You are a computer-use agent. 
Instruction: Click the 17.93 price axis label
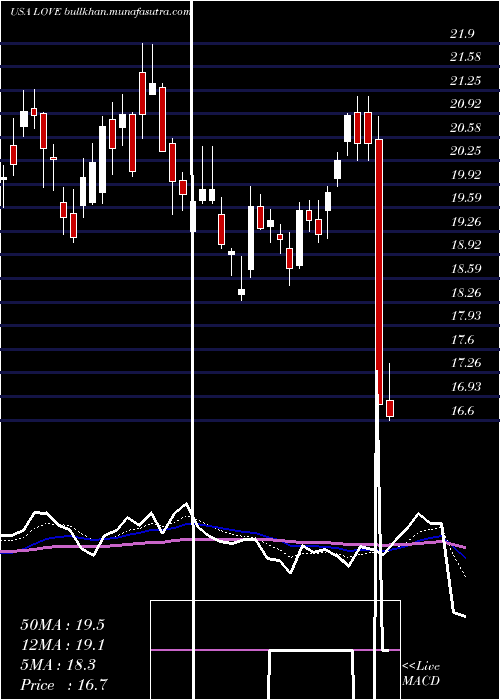[466, 316]
